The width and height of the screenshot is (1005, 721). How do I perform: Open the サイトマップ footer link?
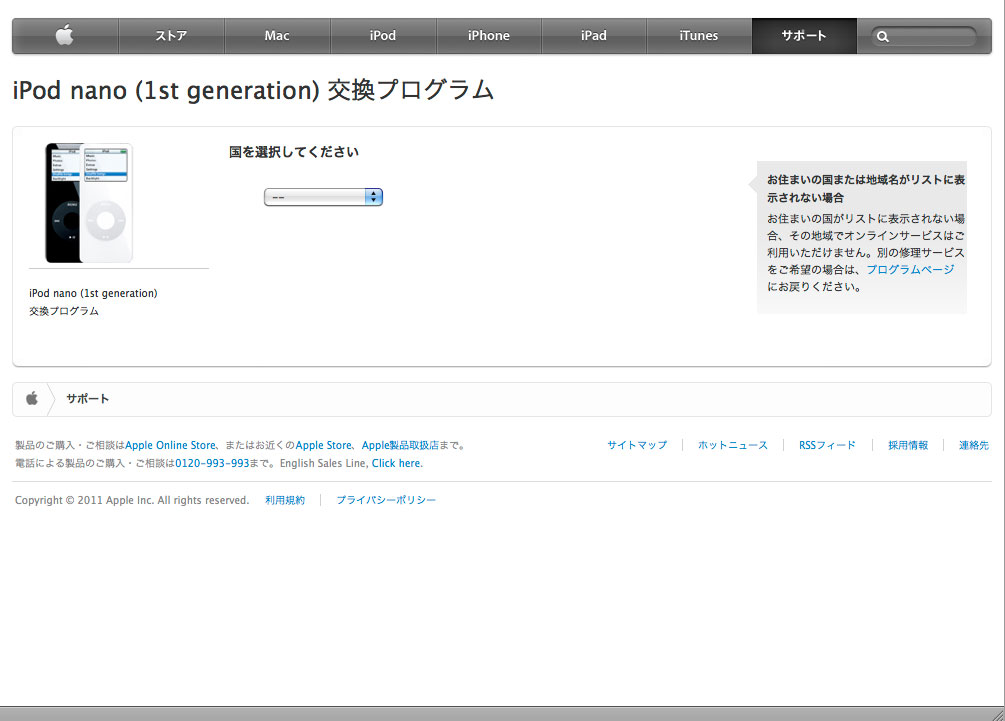[637, 445]
